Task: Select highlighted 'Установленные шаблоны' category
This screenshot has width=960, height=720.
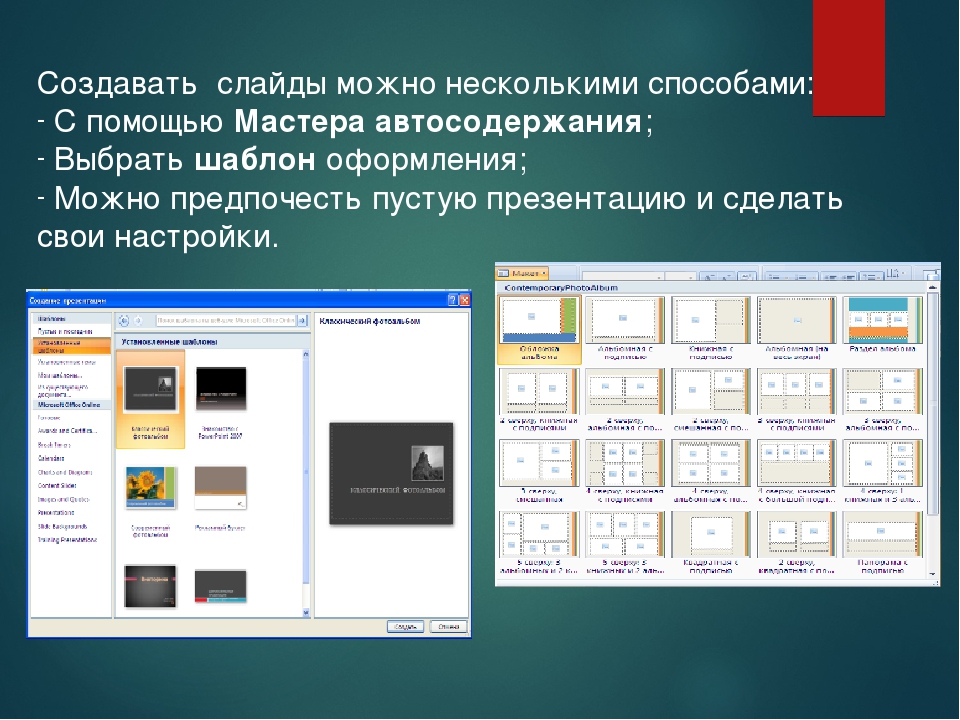Action: tap(72, 347)
